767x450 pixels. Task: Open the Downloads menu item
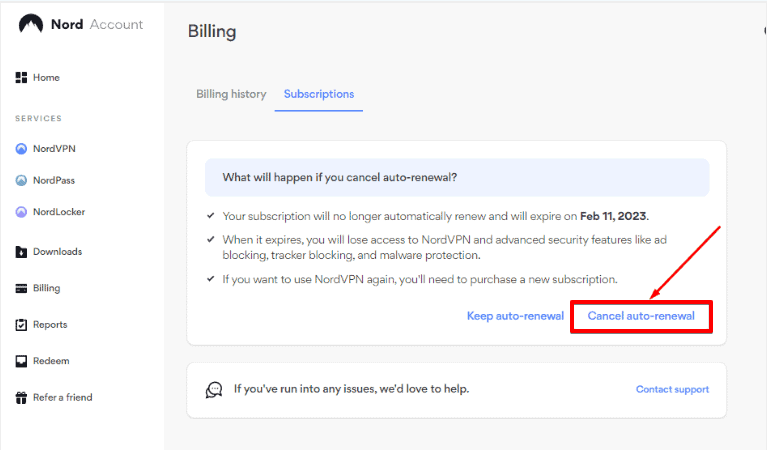57,252
